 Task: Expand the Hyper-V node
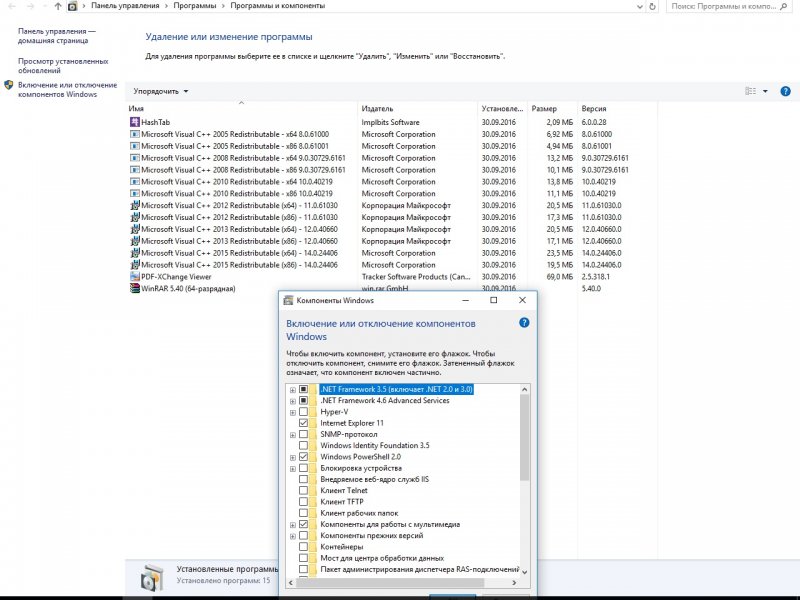click(x=293, y=412)
